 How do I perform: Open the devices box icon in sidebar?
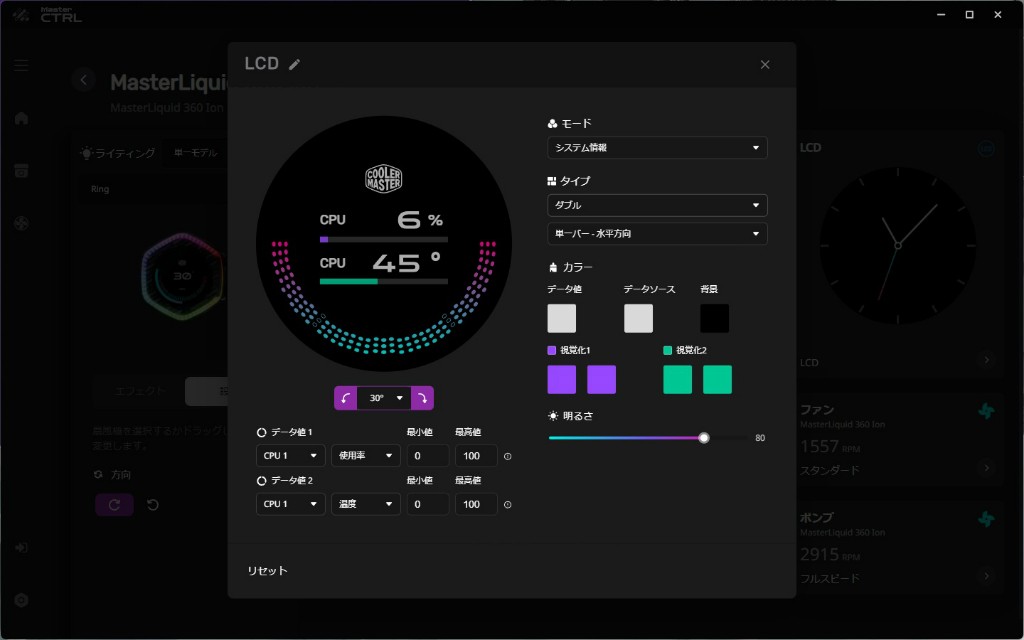click(22, 171)
